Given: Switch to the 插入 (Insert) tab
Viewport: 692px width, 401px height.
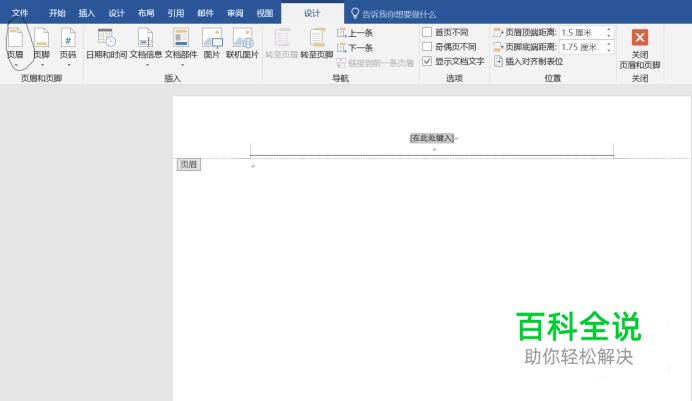Looking at the screenshot, I should (x=86, y=13).
